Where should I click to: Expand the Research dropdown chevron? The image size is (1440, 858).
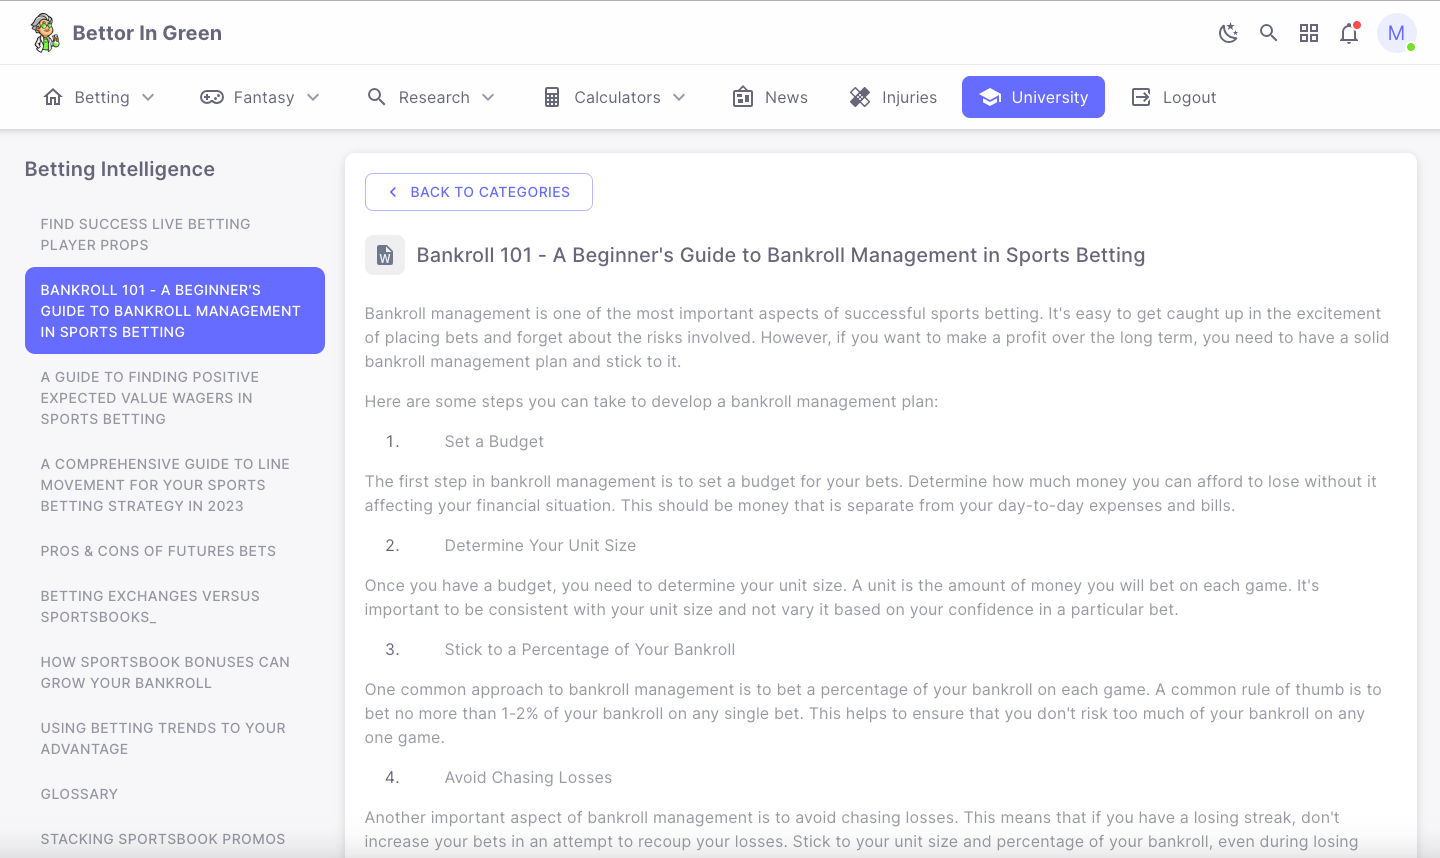click(x=488, y=97)
